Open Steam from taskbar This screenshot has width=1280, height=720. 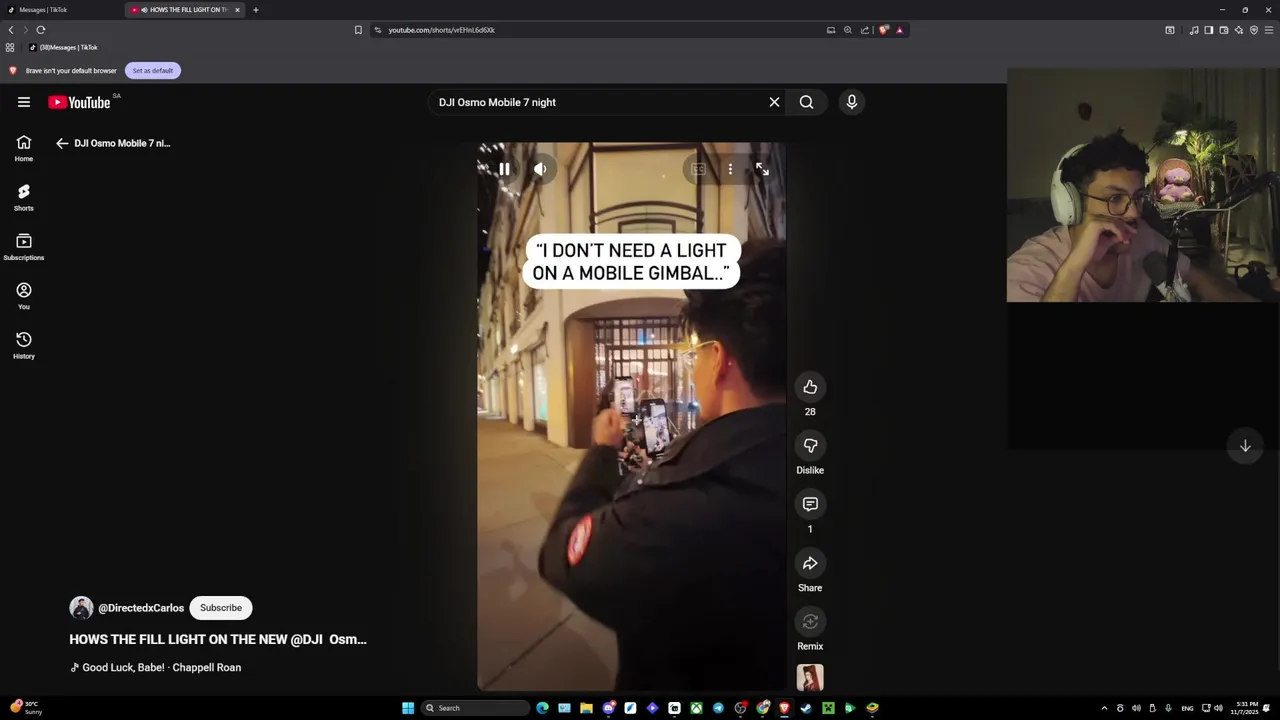point(806,708)
